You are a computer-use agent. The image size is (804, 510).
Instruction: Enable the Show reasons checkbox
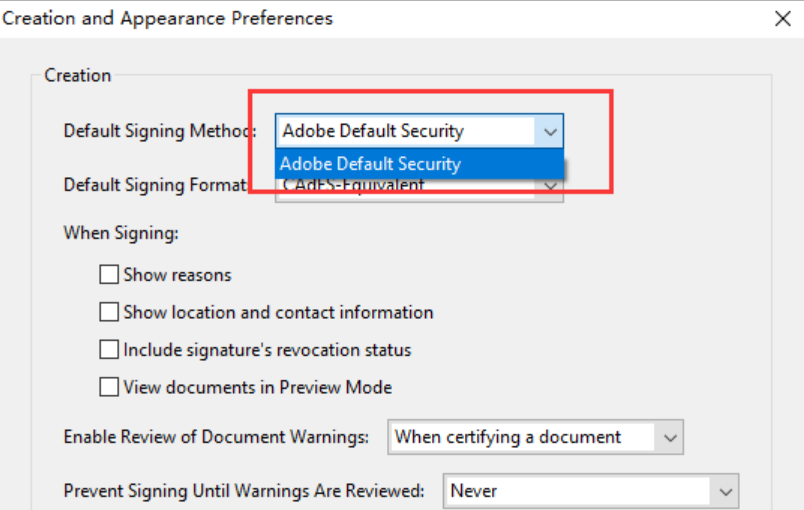tap(109, 275)
